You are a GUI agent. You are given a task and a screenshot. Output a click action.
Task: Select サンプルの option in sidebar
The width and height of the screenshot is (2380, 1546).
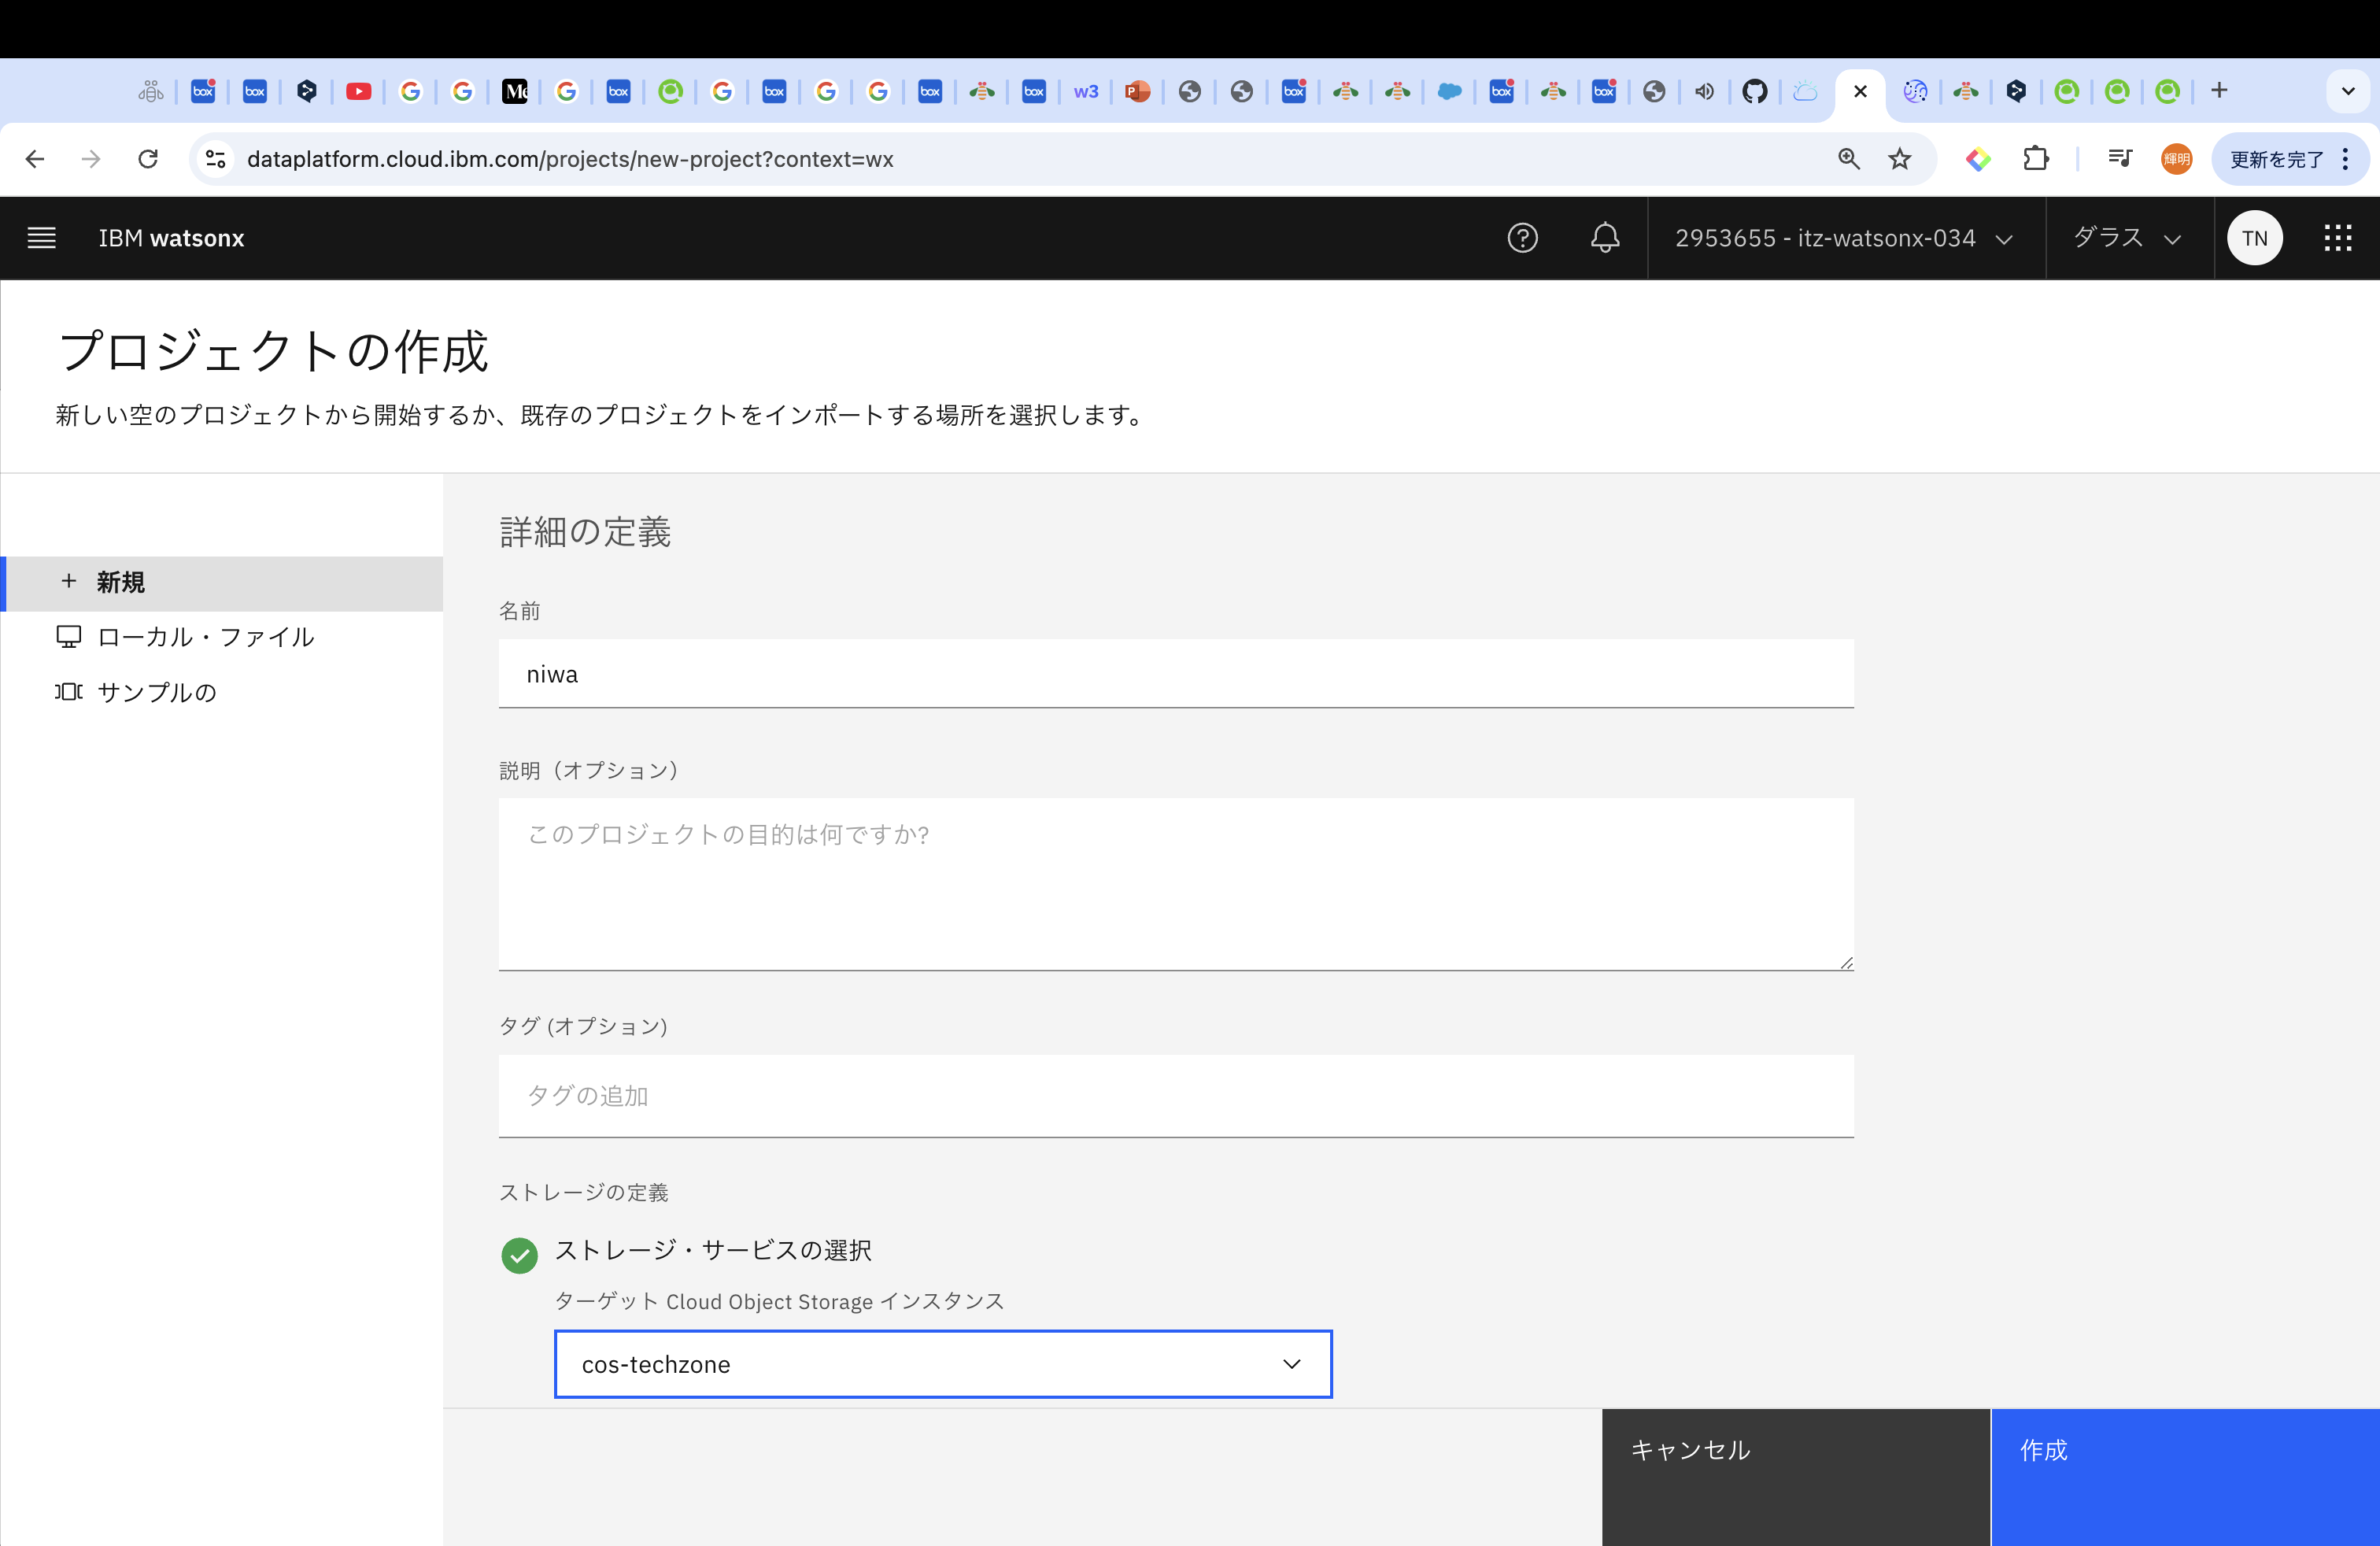(x=157, y=692)
